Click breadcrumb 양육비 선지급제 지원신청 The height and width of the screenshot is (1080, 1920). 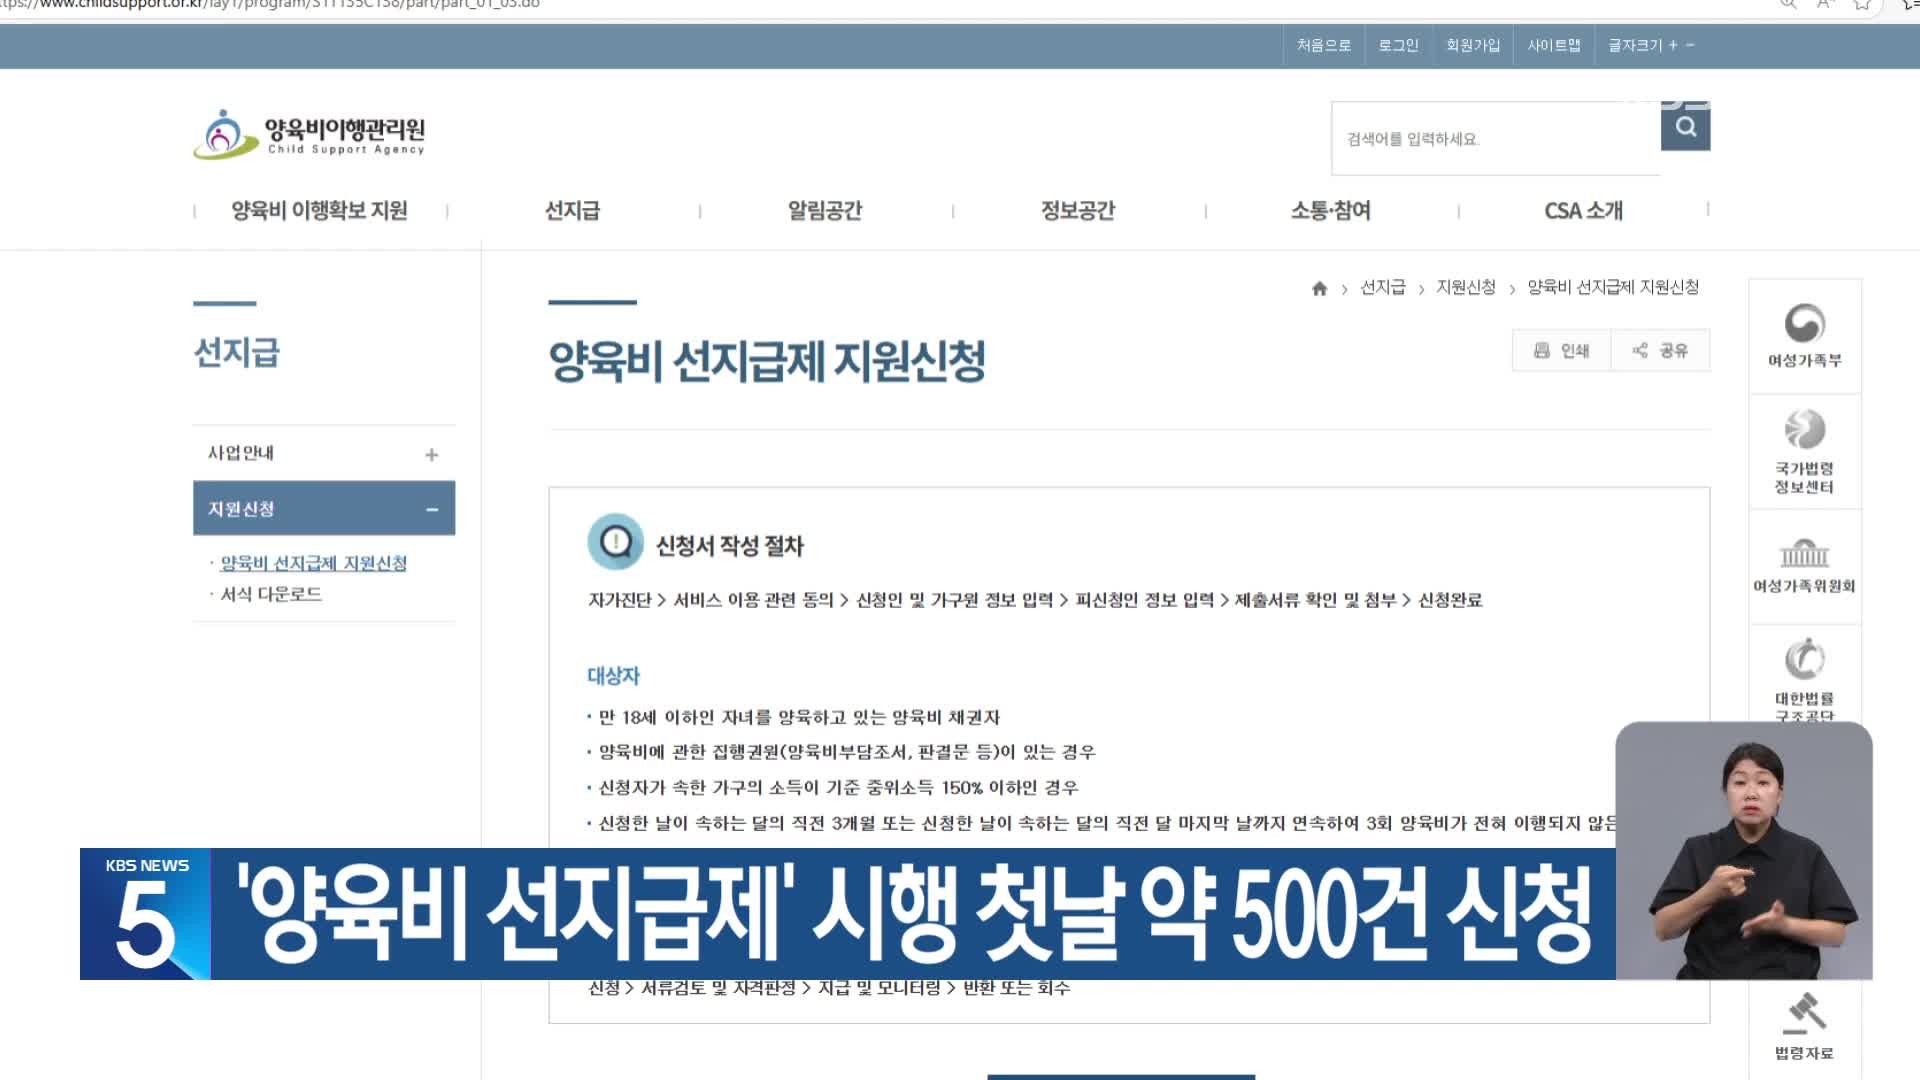coord(1613,287)
